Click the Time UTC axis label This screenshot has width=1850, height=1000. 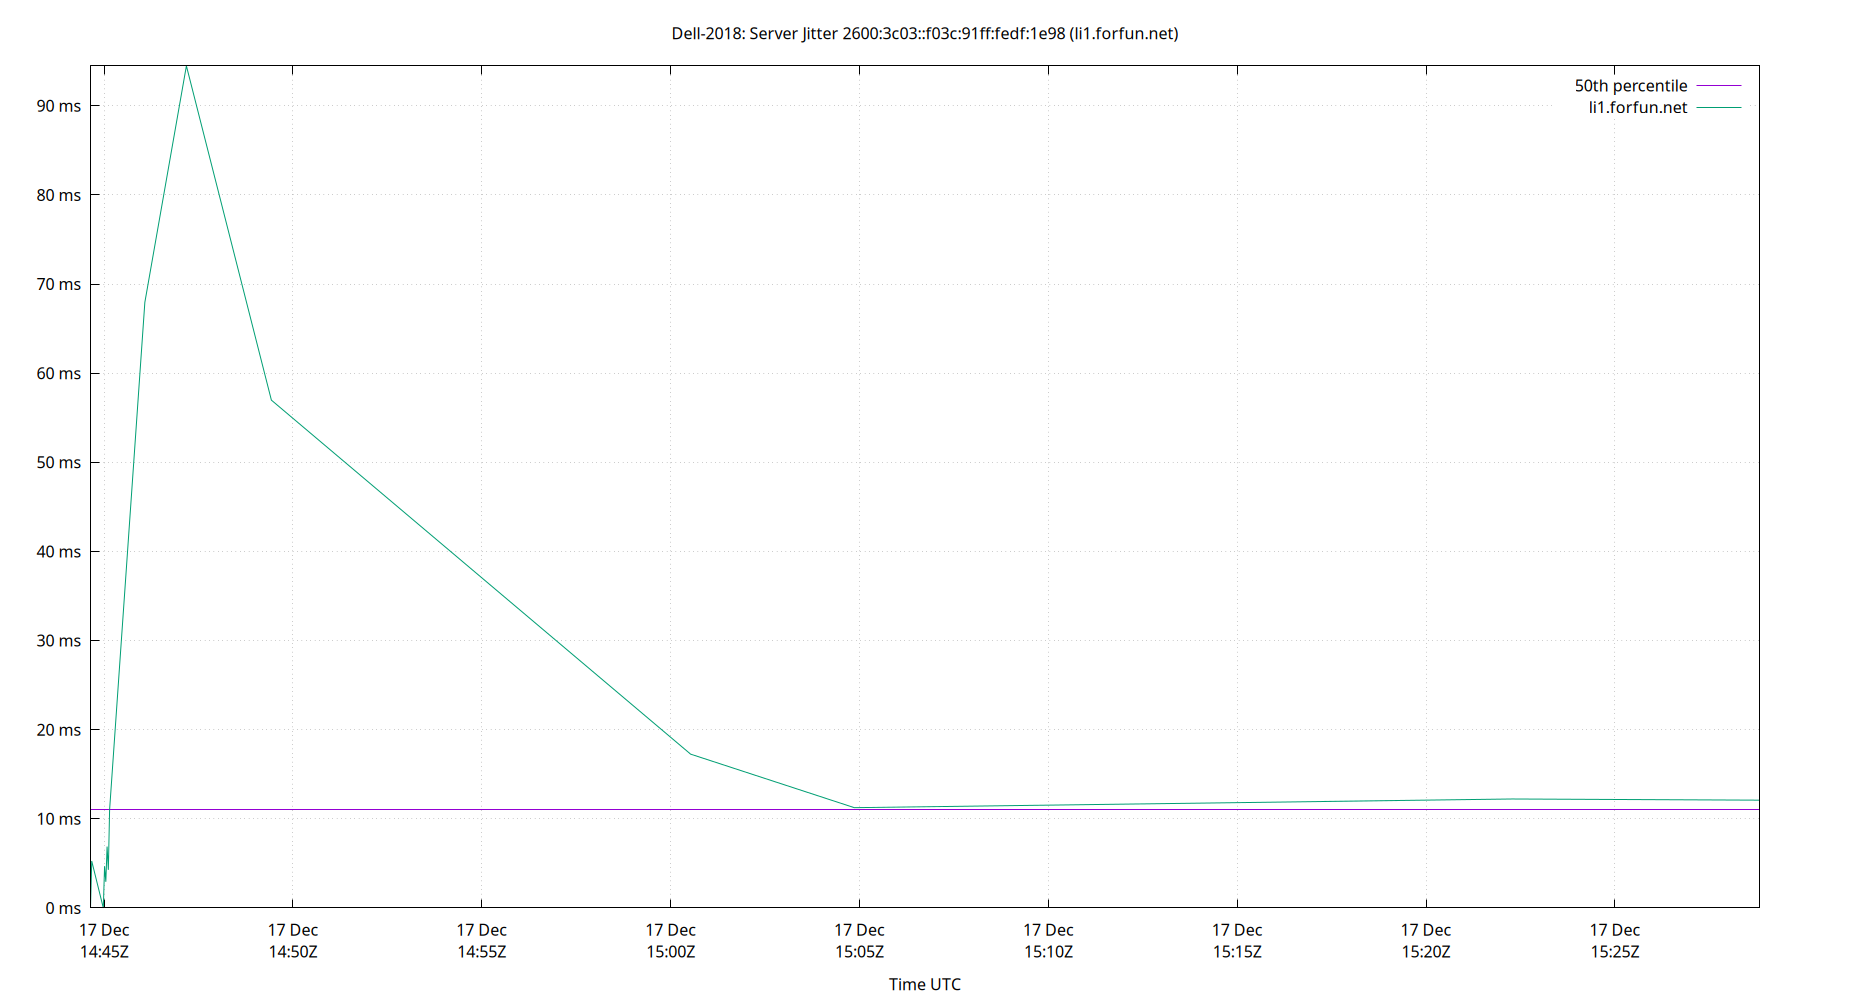(x=924, y=984)
